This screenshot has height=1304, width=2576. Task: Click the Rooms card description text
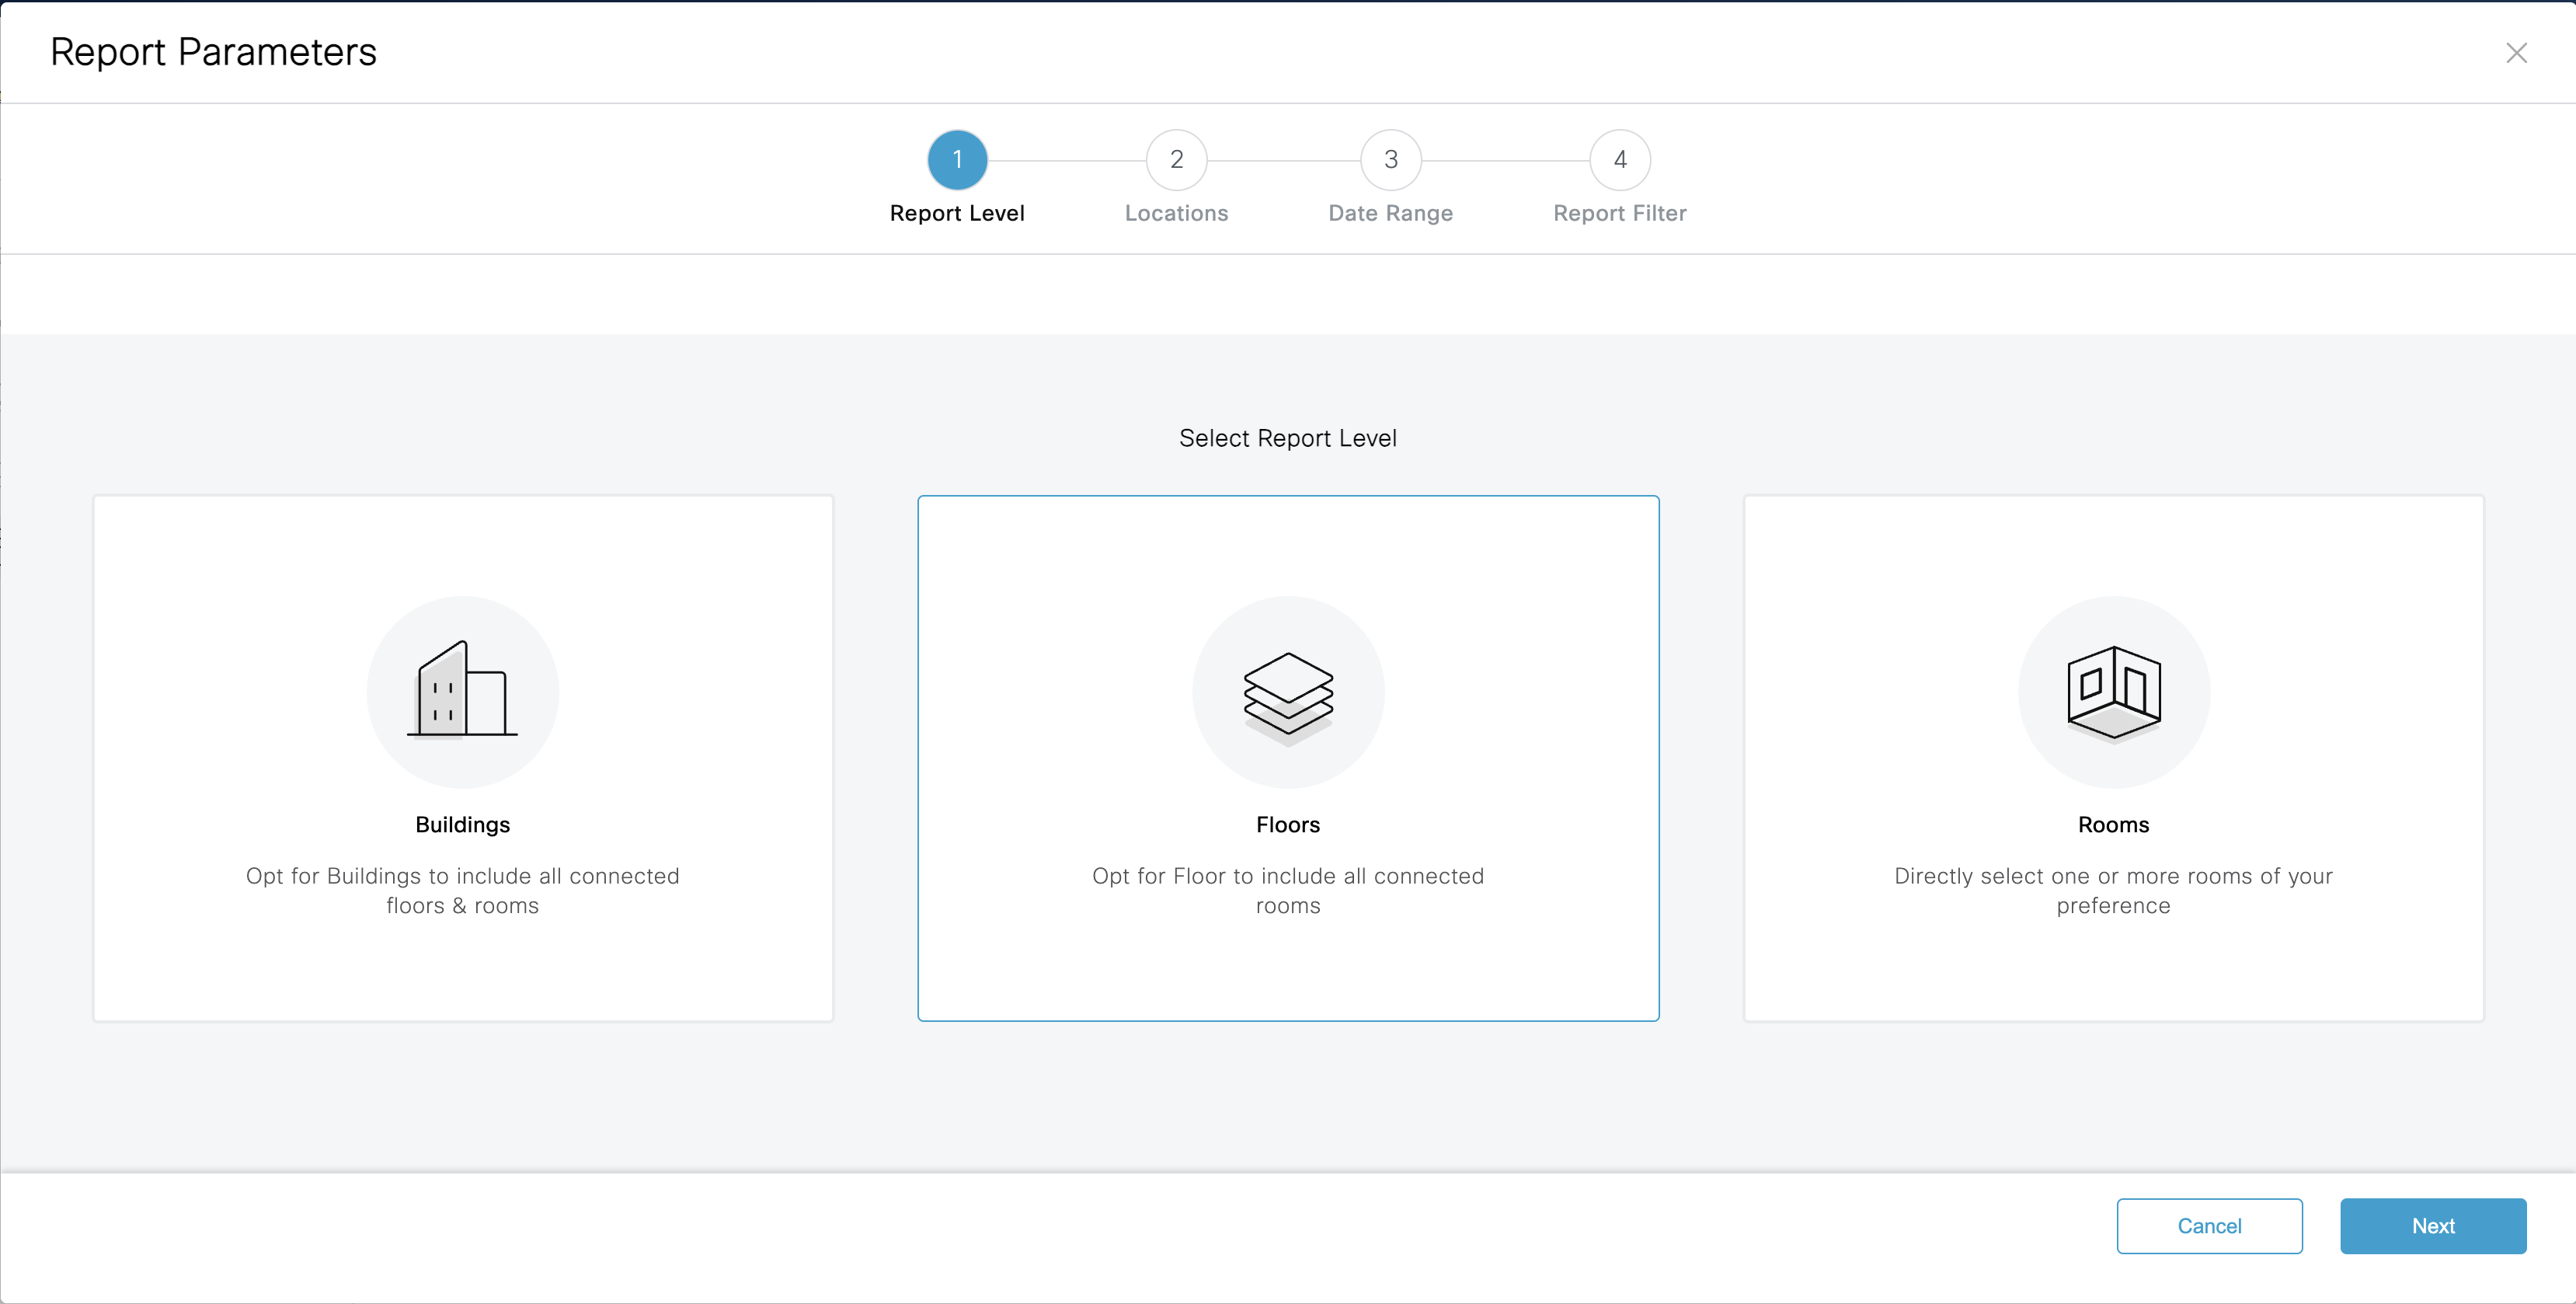pyautogui.click(x=2113, y=890)
